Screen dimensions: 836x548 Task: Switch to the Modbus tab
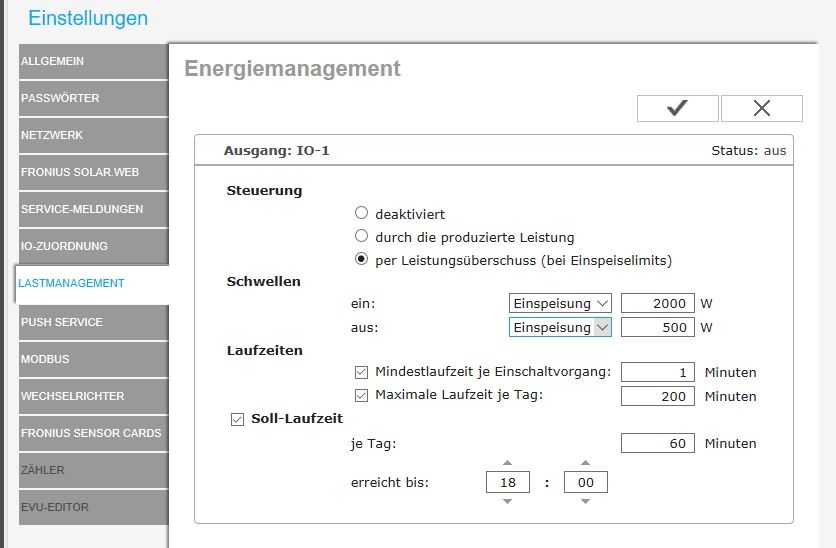pos(92,359)
